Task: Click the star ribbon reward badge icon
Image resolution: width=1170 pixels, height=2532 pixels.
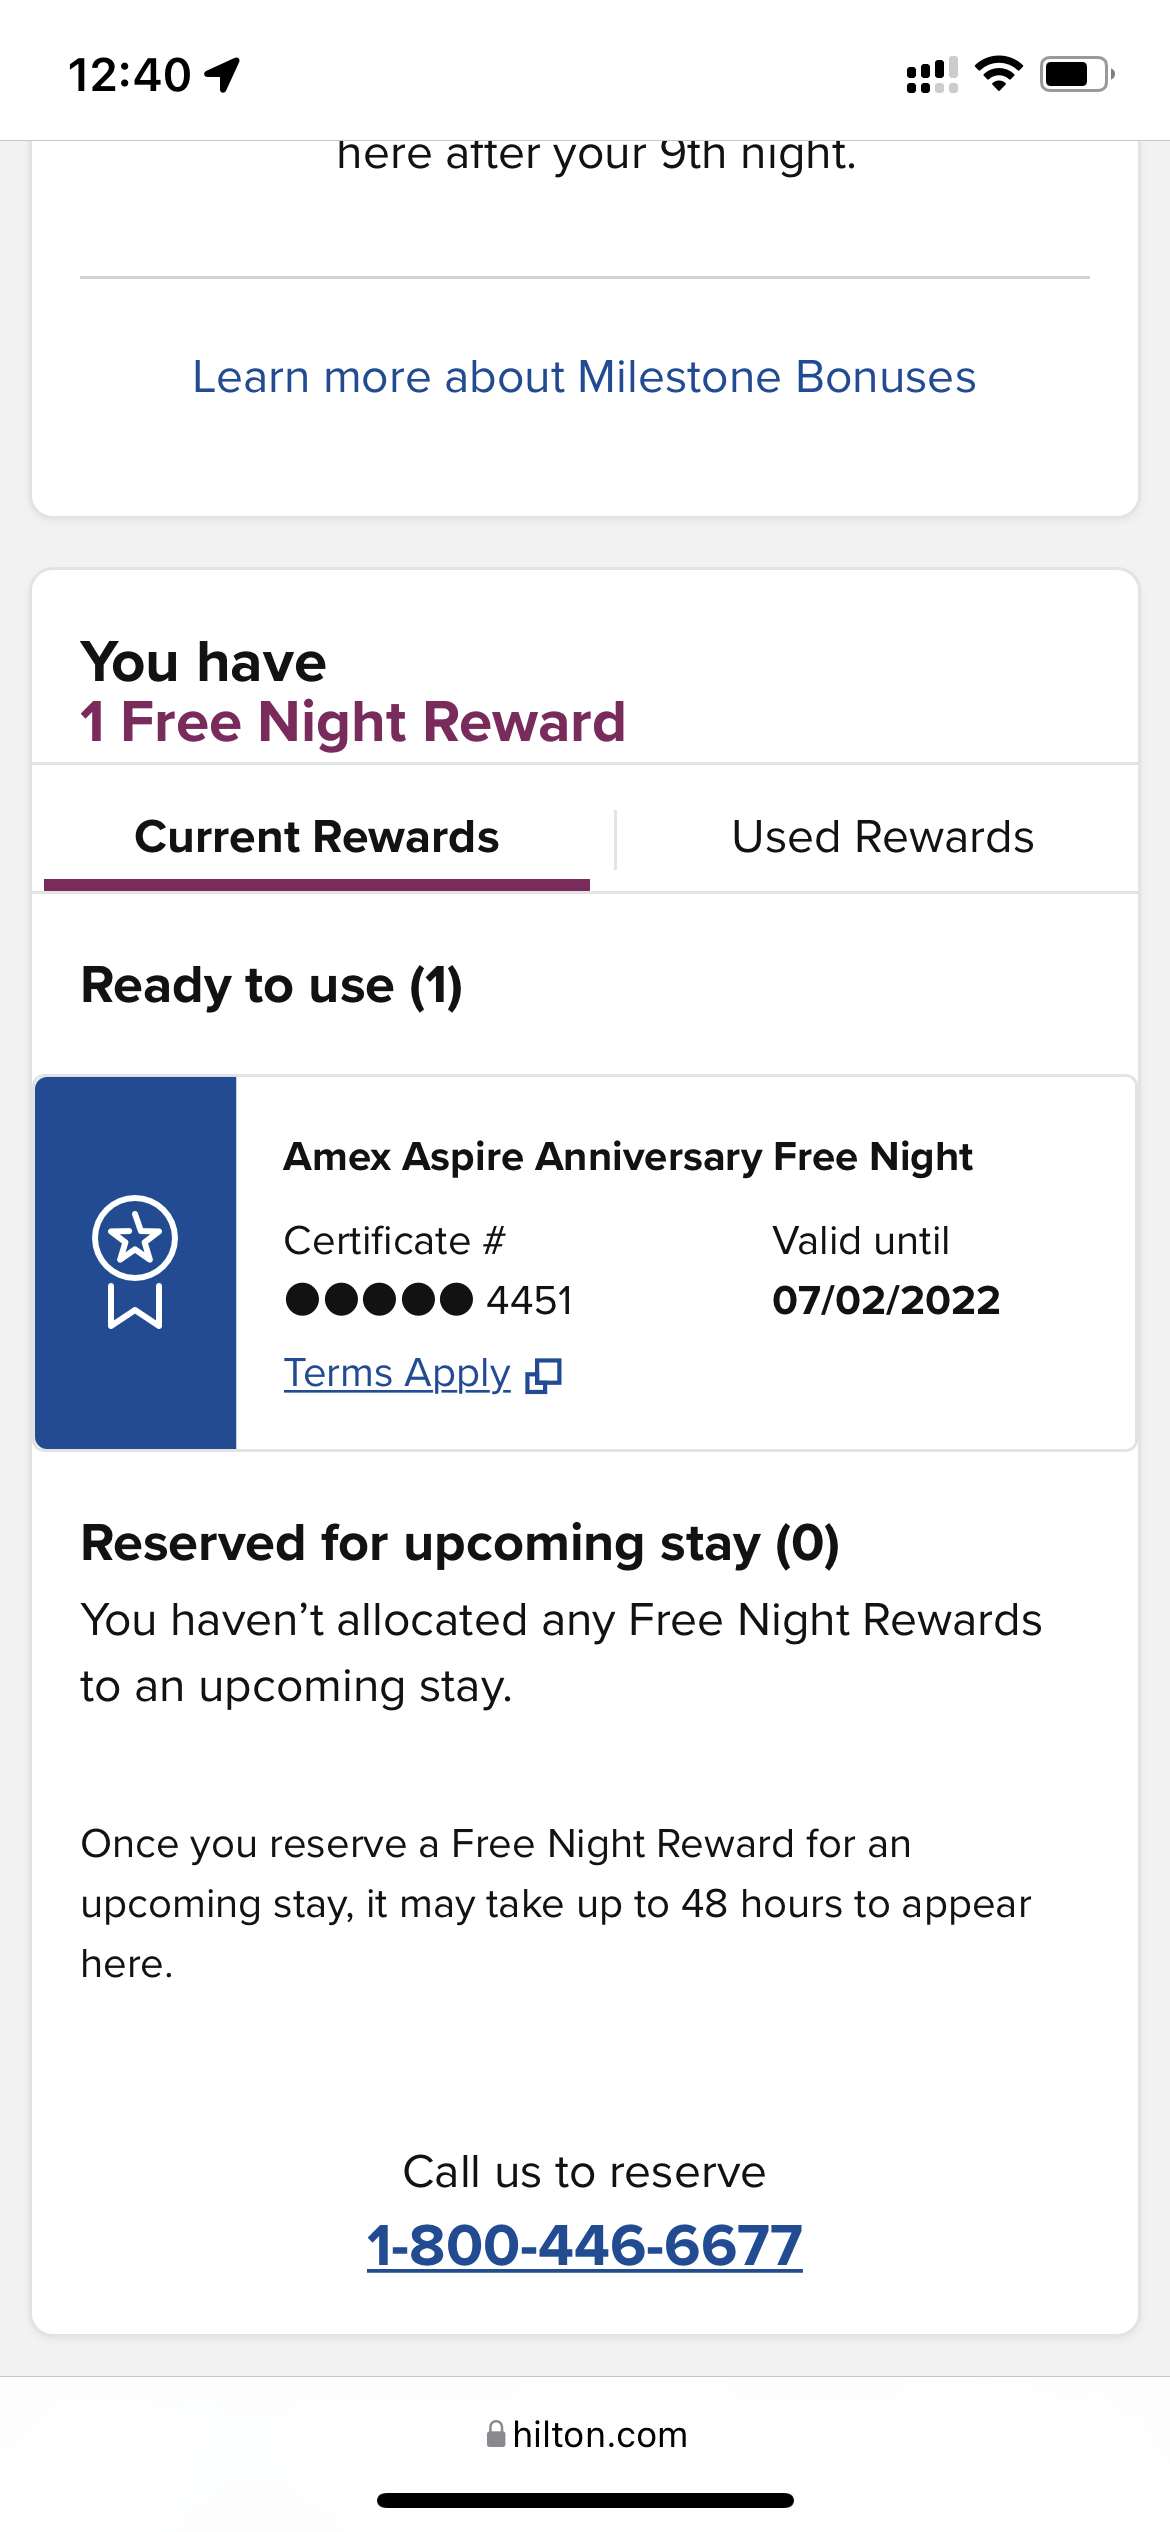Action: pyautogui.click(x=135, y=1262)
